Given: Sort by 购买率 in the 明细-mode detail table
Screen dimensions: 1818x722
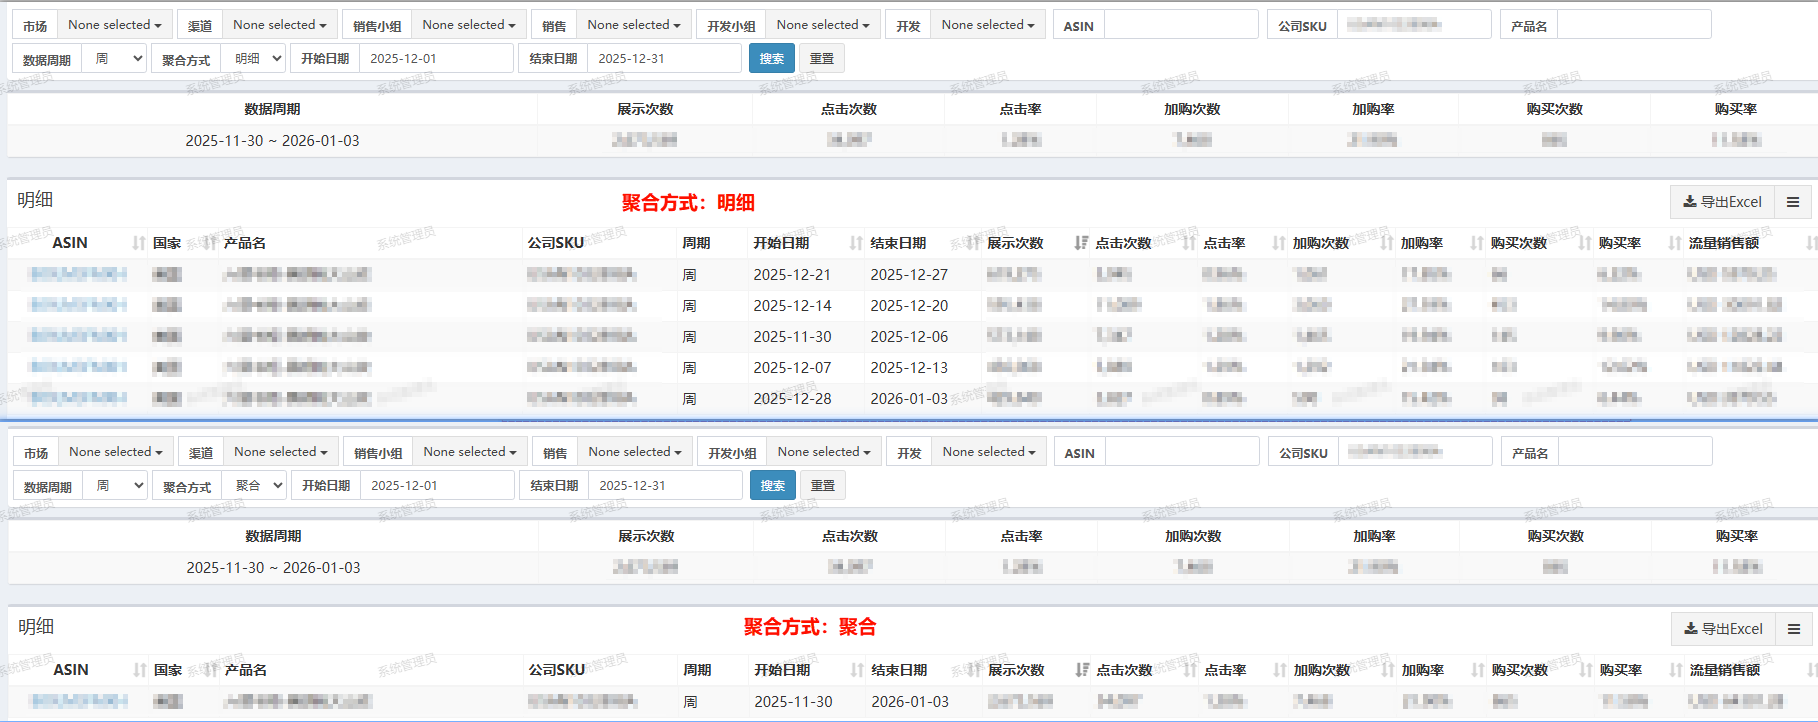Looking at the screenshot, I should (x=1675, y=243).
